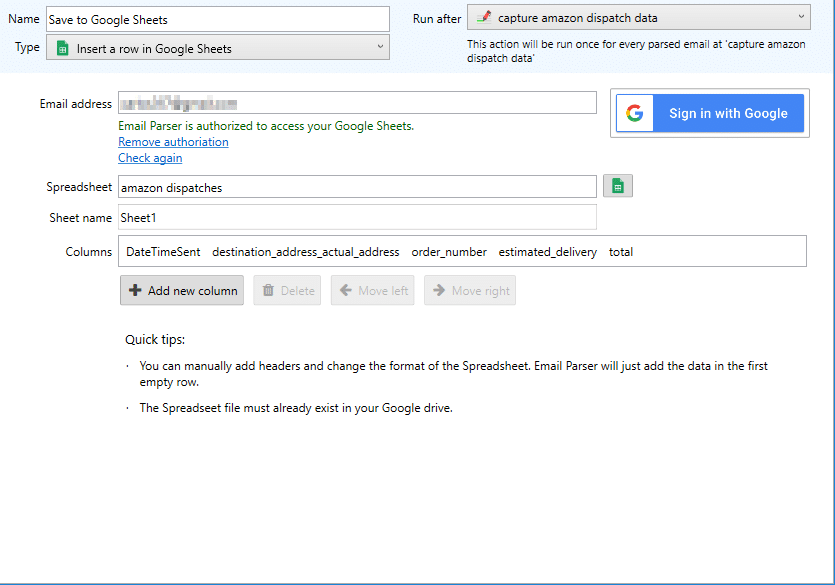Click the Google G logo icon
Screen dimensions: 835x585
point(634,113)
